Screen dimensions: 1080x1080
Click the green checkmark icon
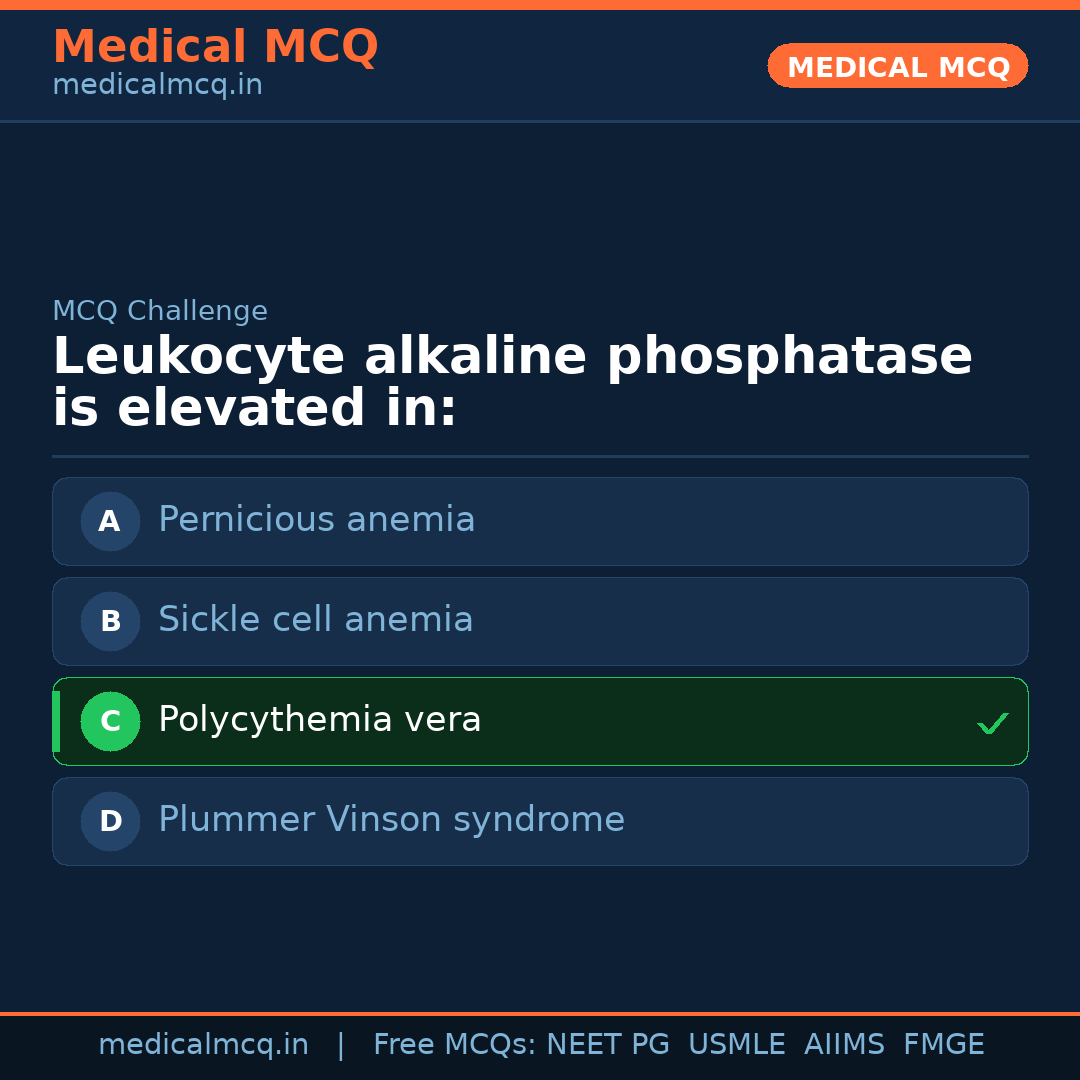[x=992, y=723]
